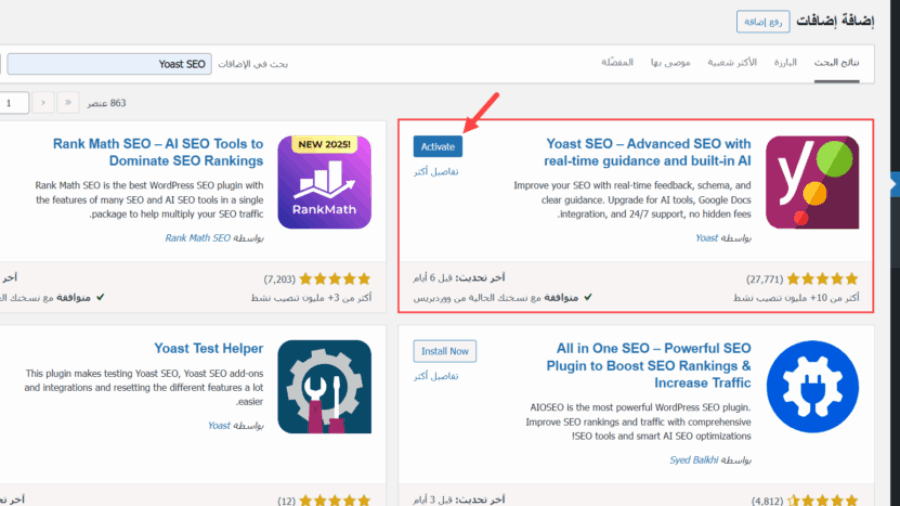This screenshot has width=900, height=506.
Task: Open the Yoast SEO plugin title link
Action: [x=647, y=152]
